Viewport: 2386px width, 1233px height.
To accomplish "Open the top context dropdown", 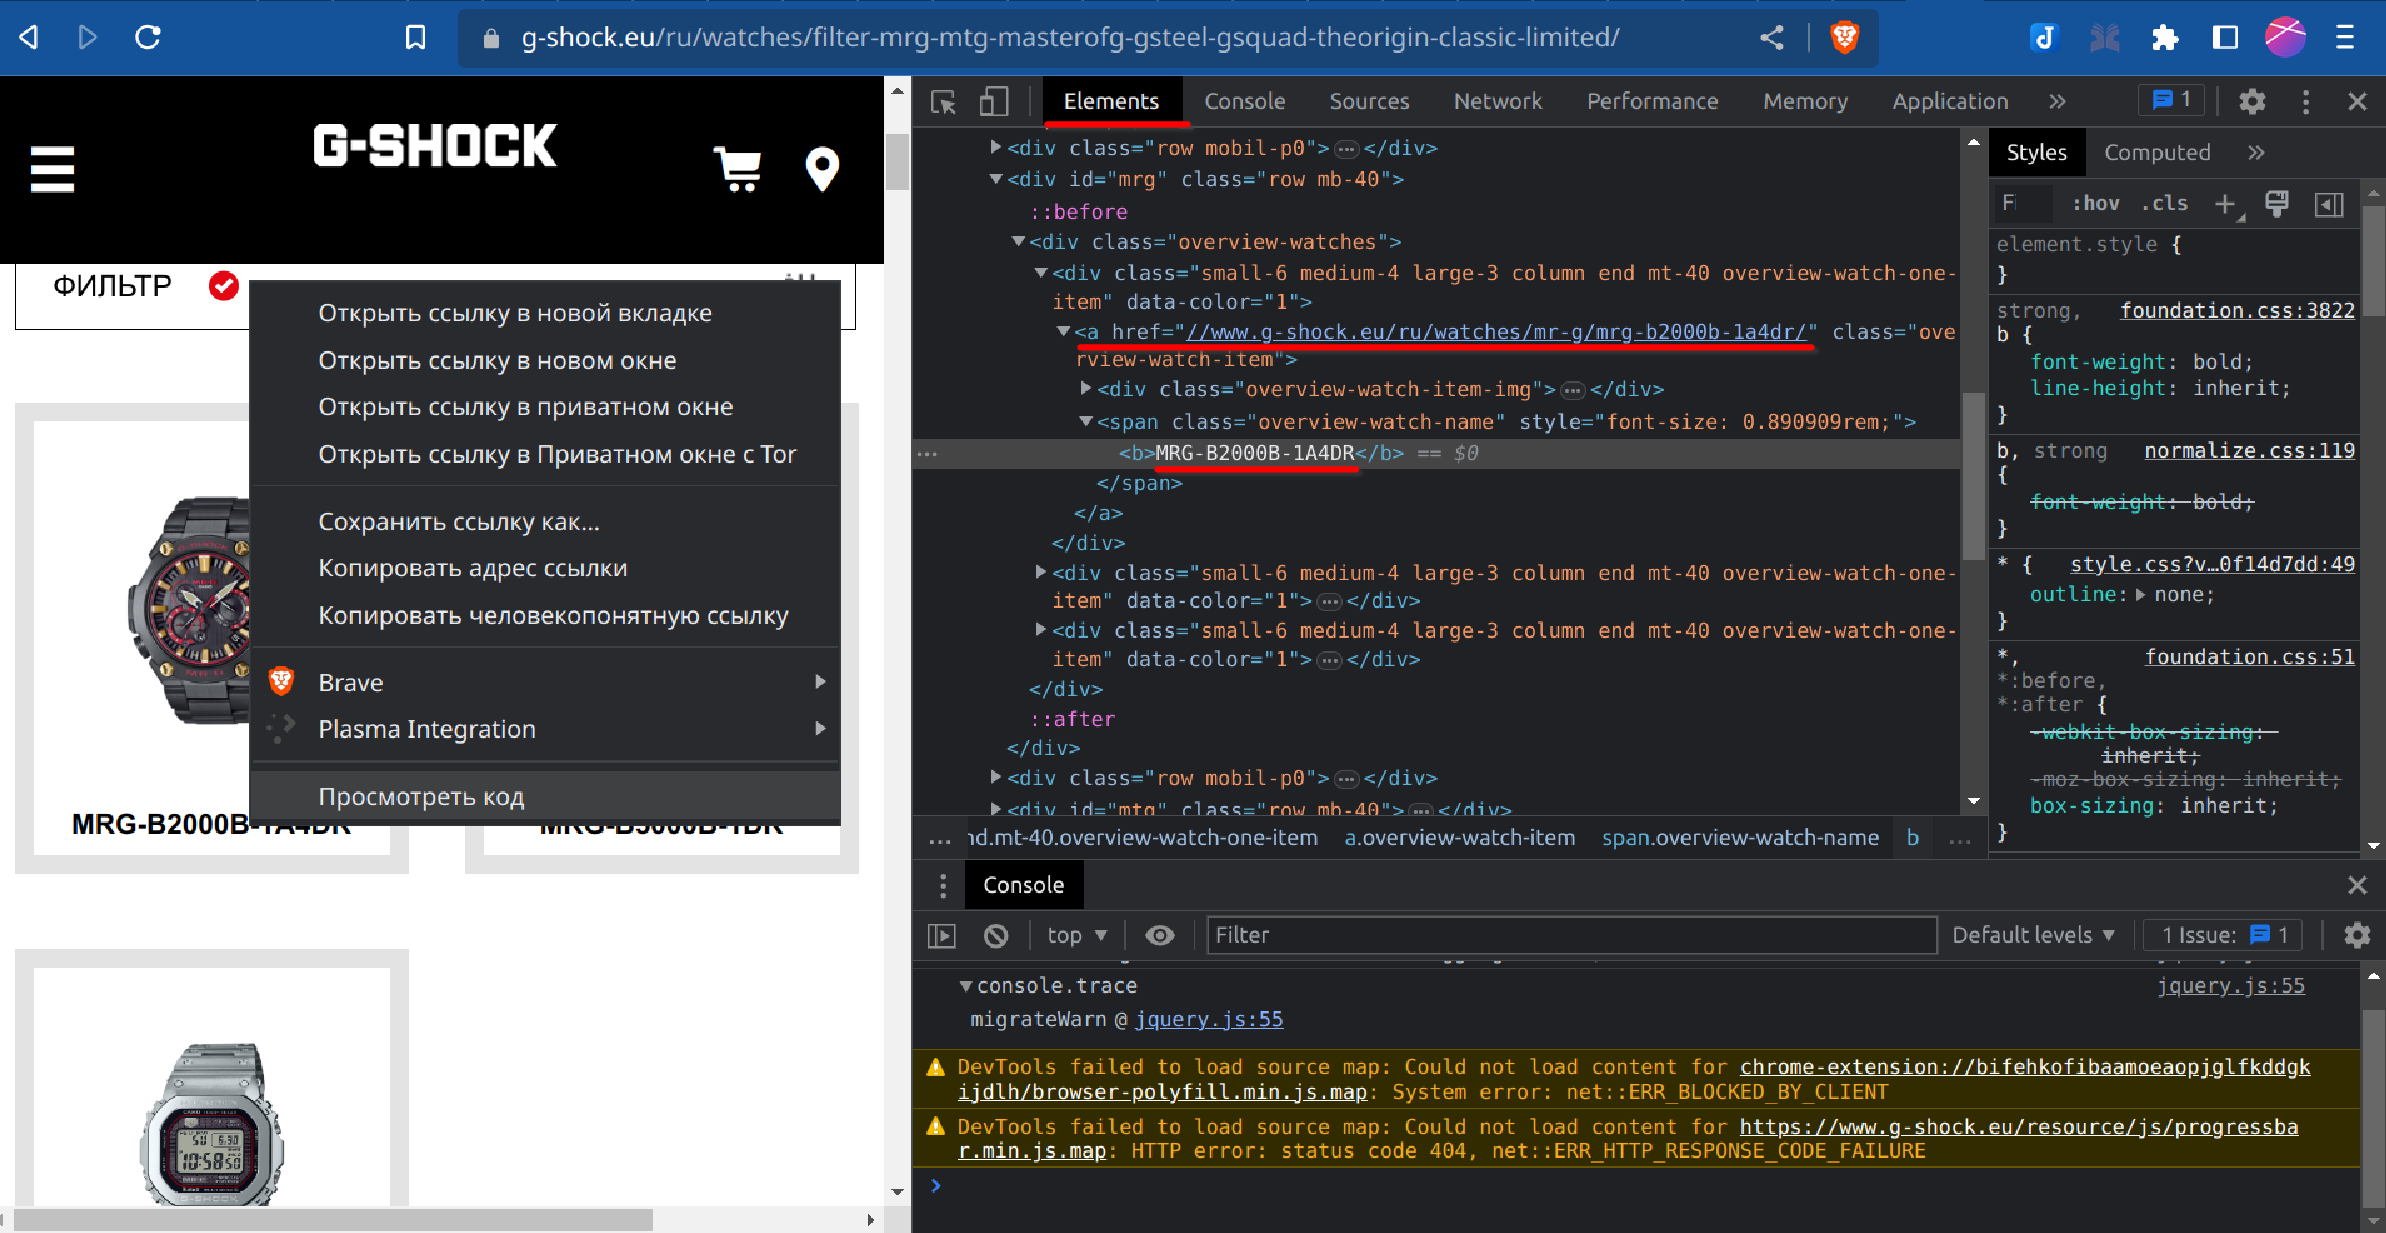I will tap(1076, 936).
